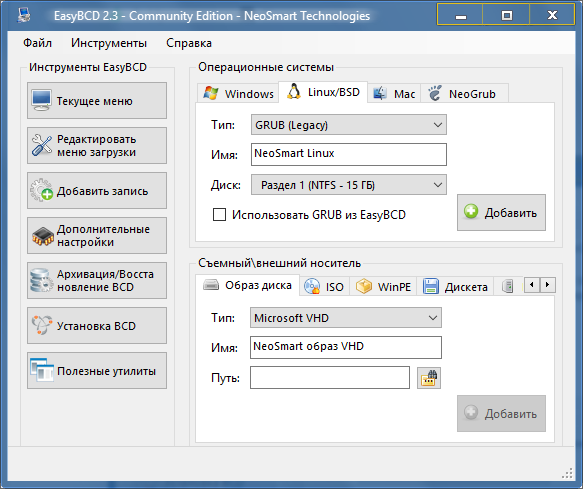Open the Установка BCD section
The image size is (583, 489).
coord(97,326)
